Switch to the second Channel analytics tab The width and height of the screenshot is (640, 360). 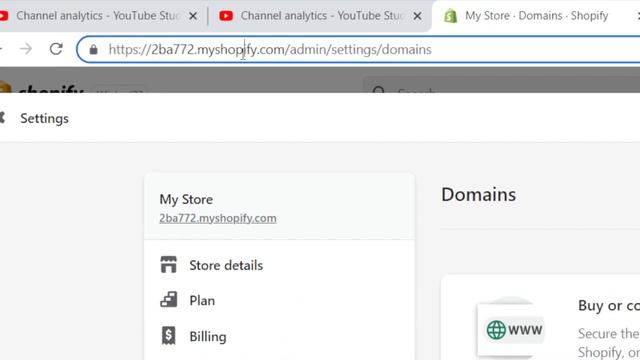(x=320, y=16)
